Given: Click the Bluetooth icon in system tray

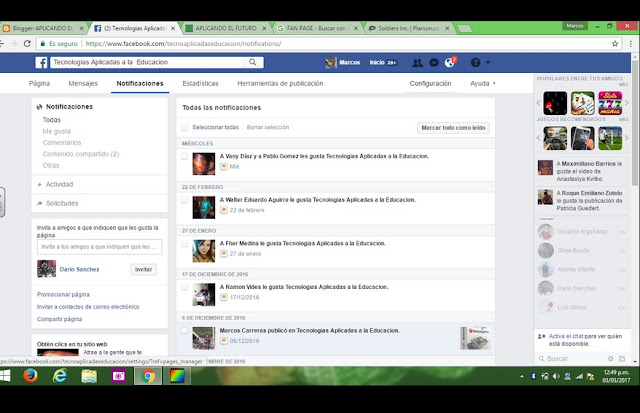Looking at the screenshot, I should [x=533, y=376].
